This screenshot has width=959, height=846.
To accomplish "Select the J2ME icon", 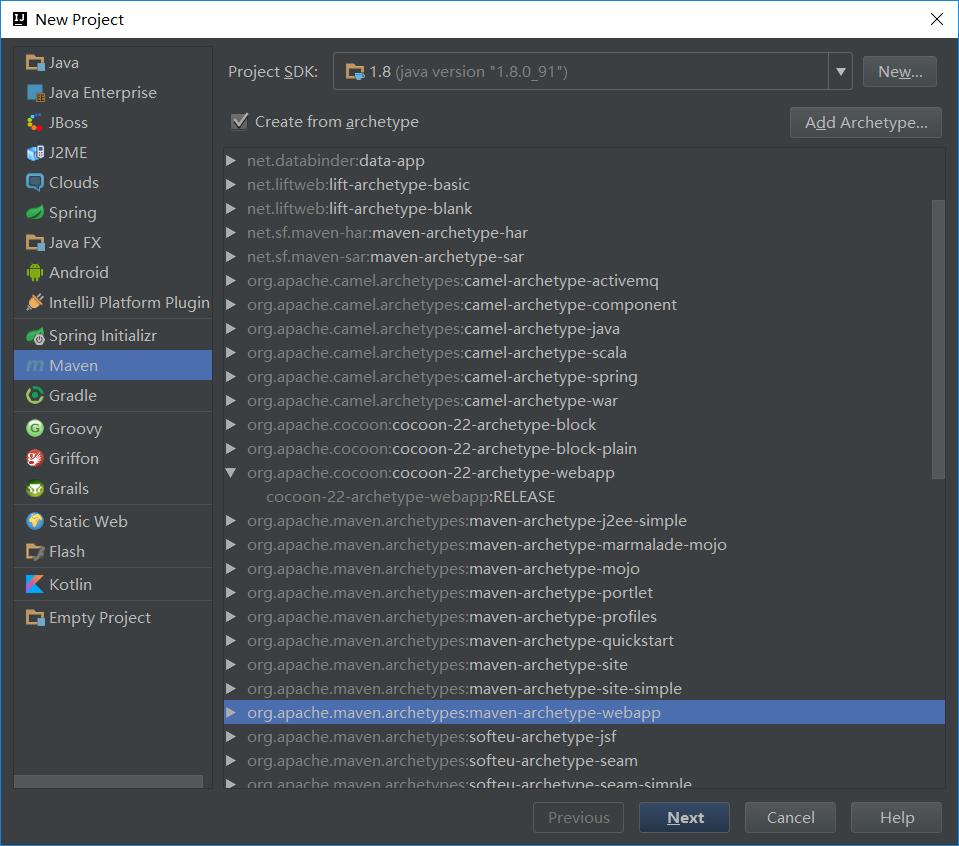I will (35, 152).
